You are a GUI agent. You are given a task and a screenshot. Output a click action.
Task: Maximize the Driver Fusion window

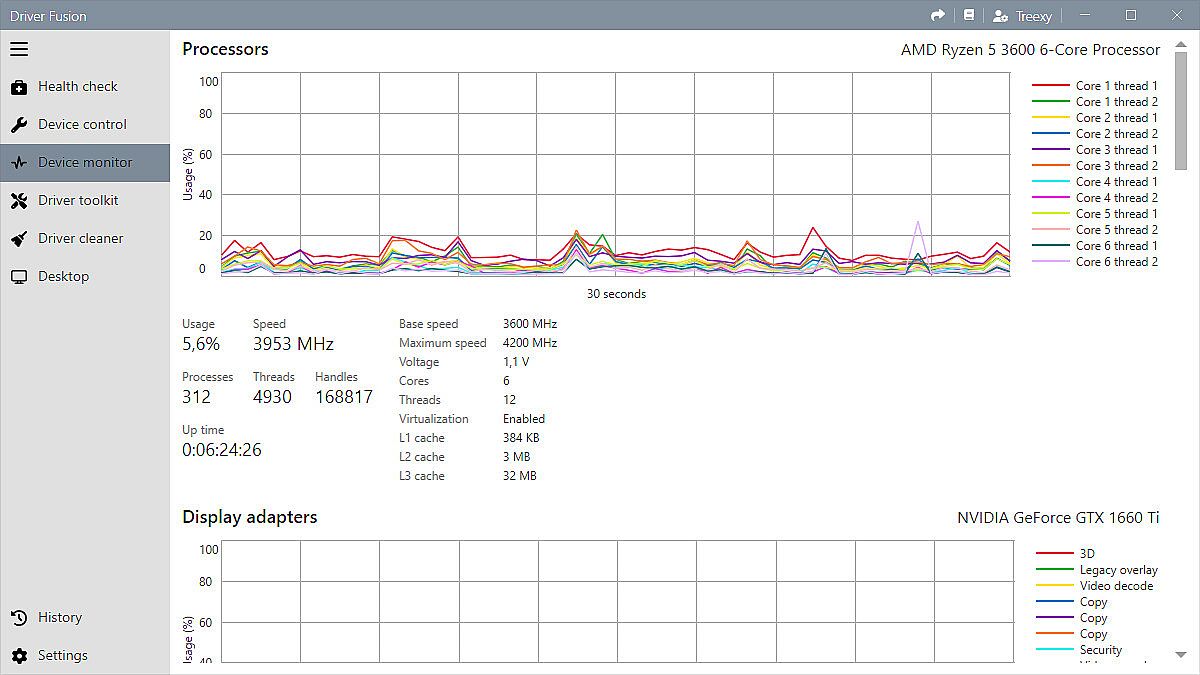pos(1131,15)
